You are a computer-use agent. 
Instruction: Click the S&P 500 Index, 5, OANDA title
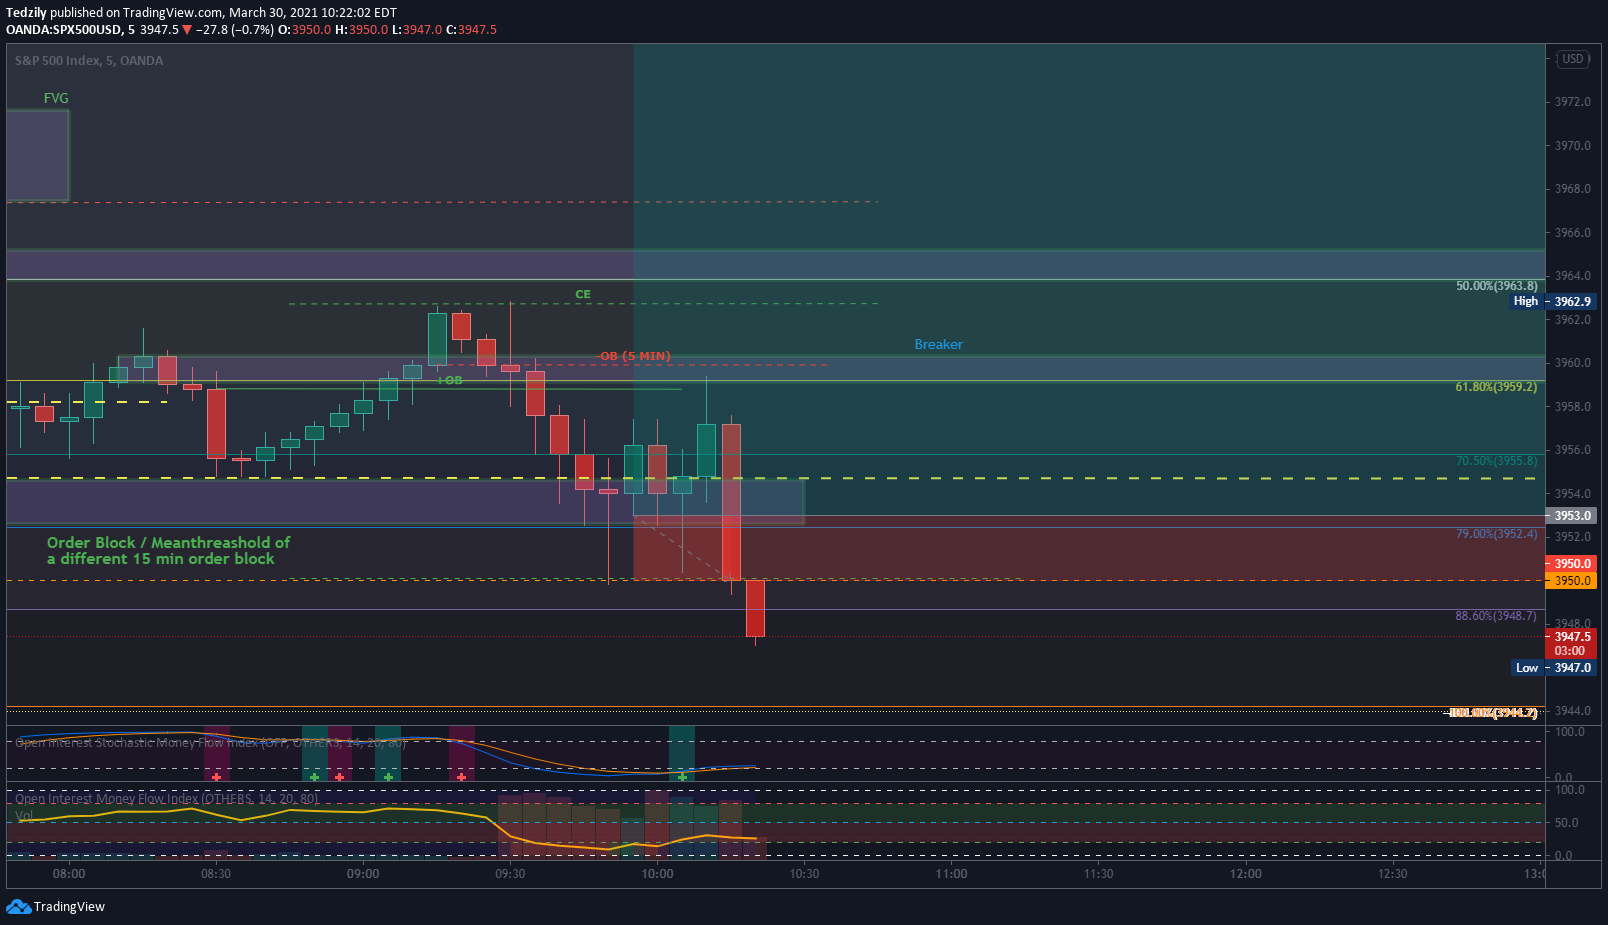click(x=89, y=61)
